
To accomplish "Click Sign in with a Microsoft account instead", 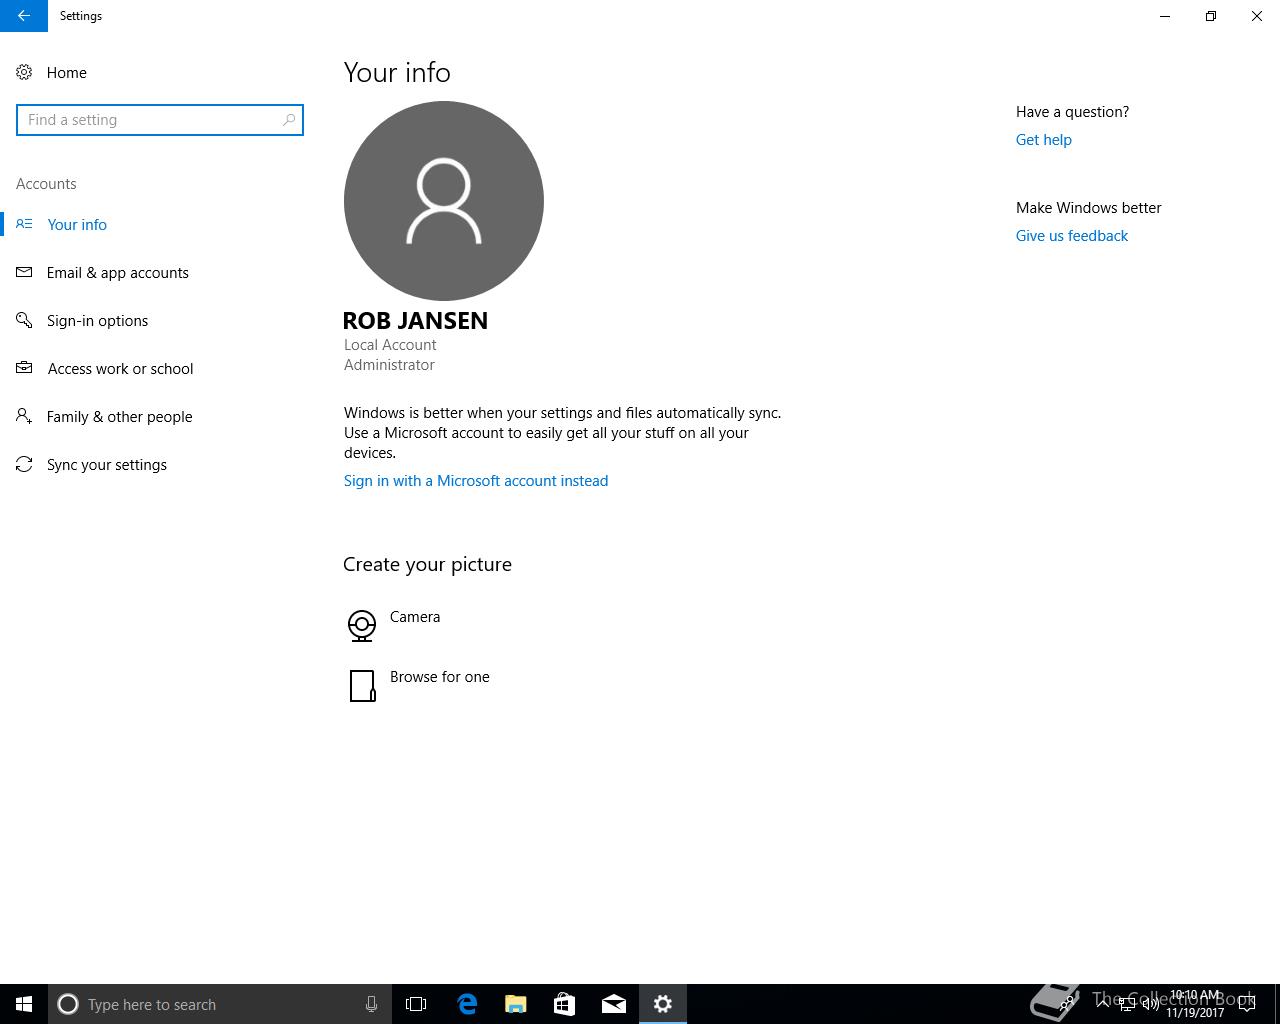I will point(475,481).
